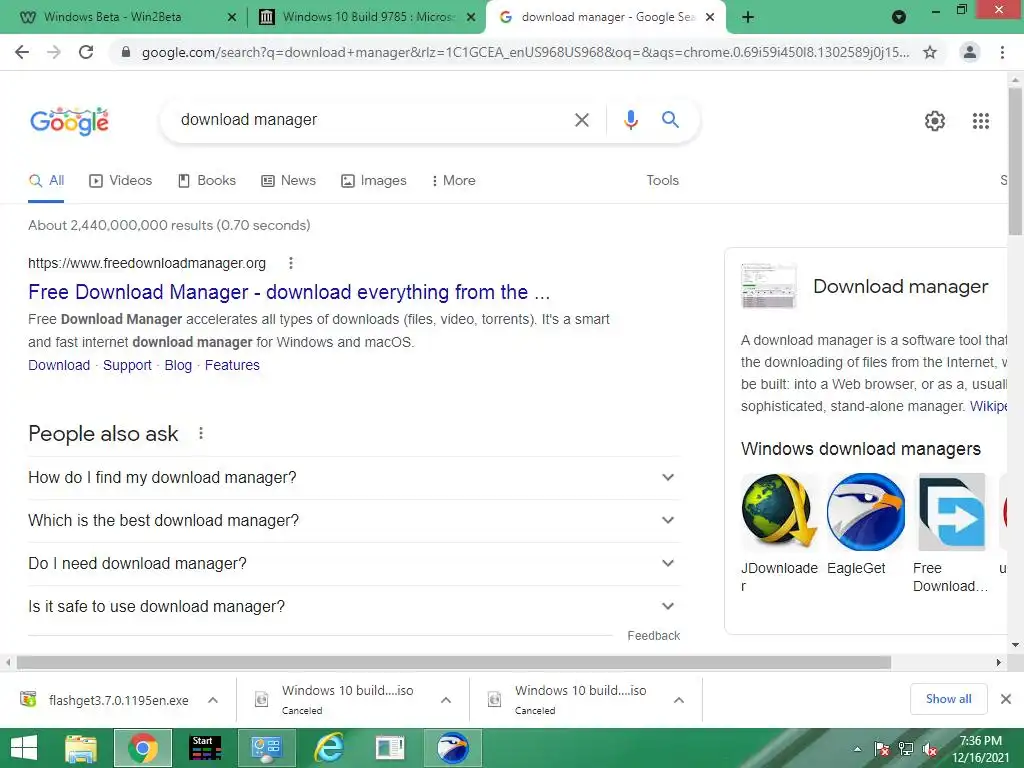Open Chrome tab search dropdown
Image resolution: width=1024 pixels, height=768 pixels.
(x=899, y=17)
